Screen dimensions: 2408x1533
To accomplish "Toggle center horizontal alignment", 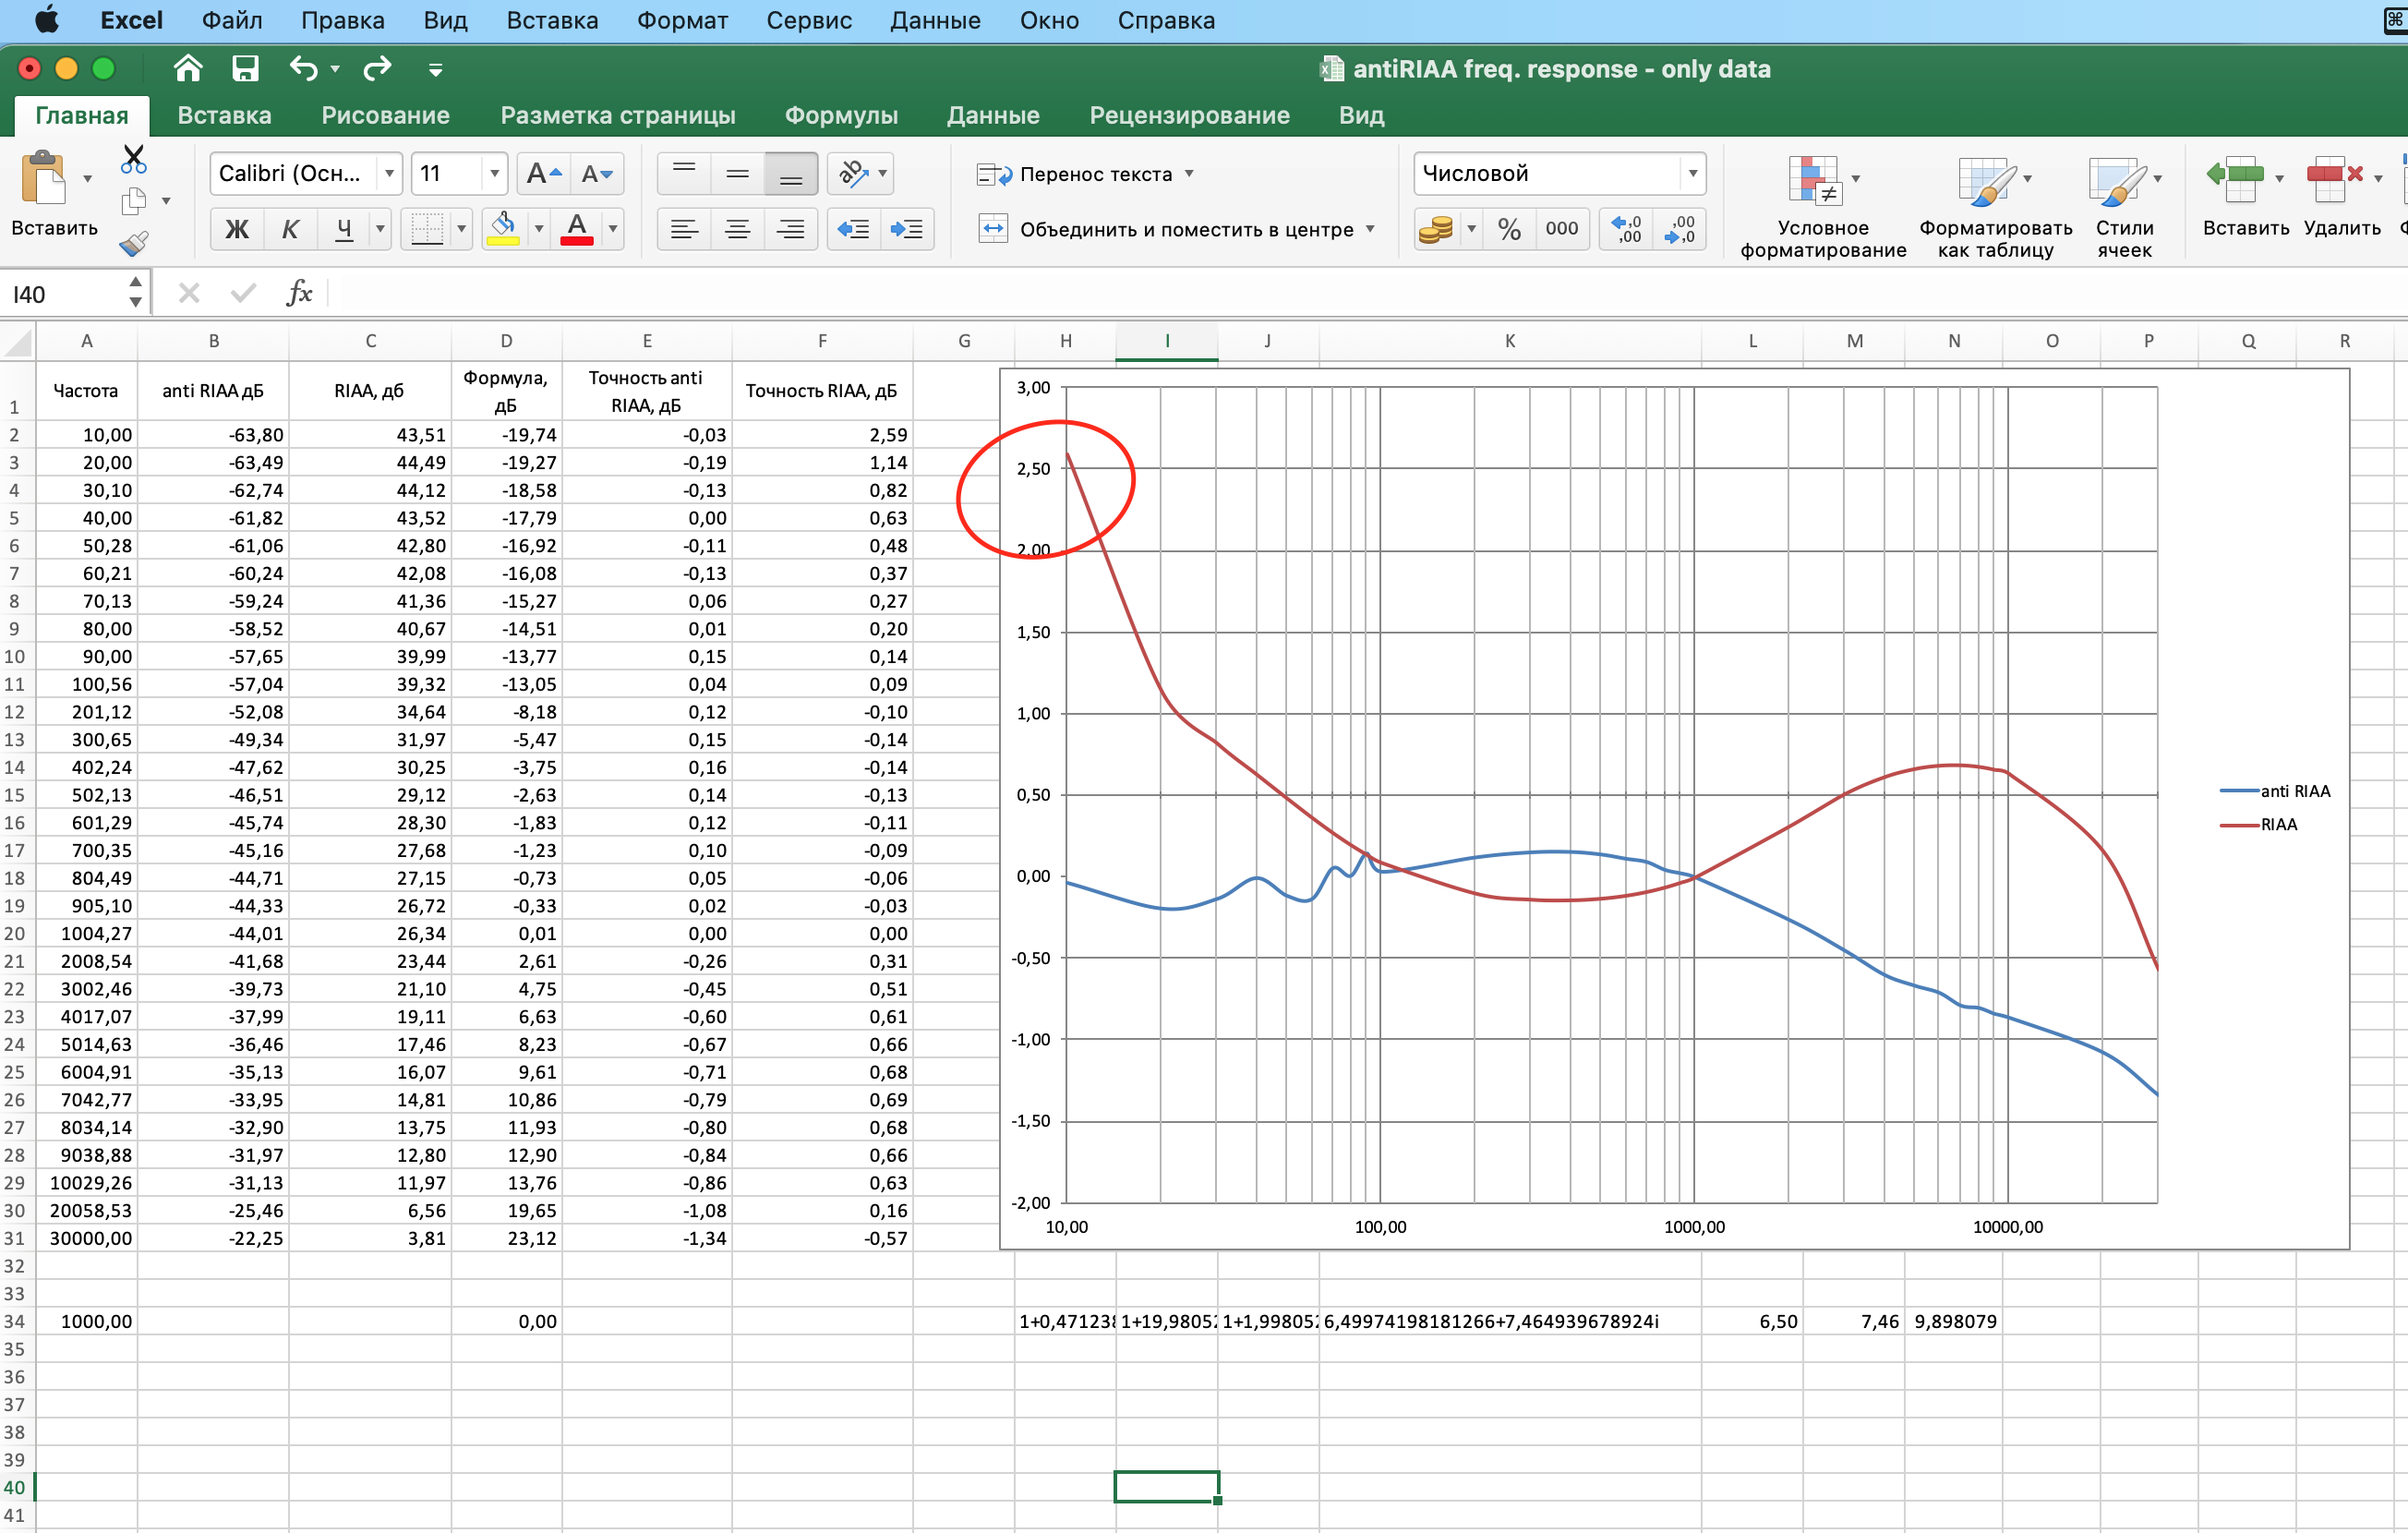I will click(738, 229).
